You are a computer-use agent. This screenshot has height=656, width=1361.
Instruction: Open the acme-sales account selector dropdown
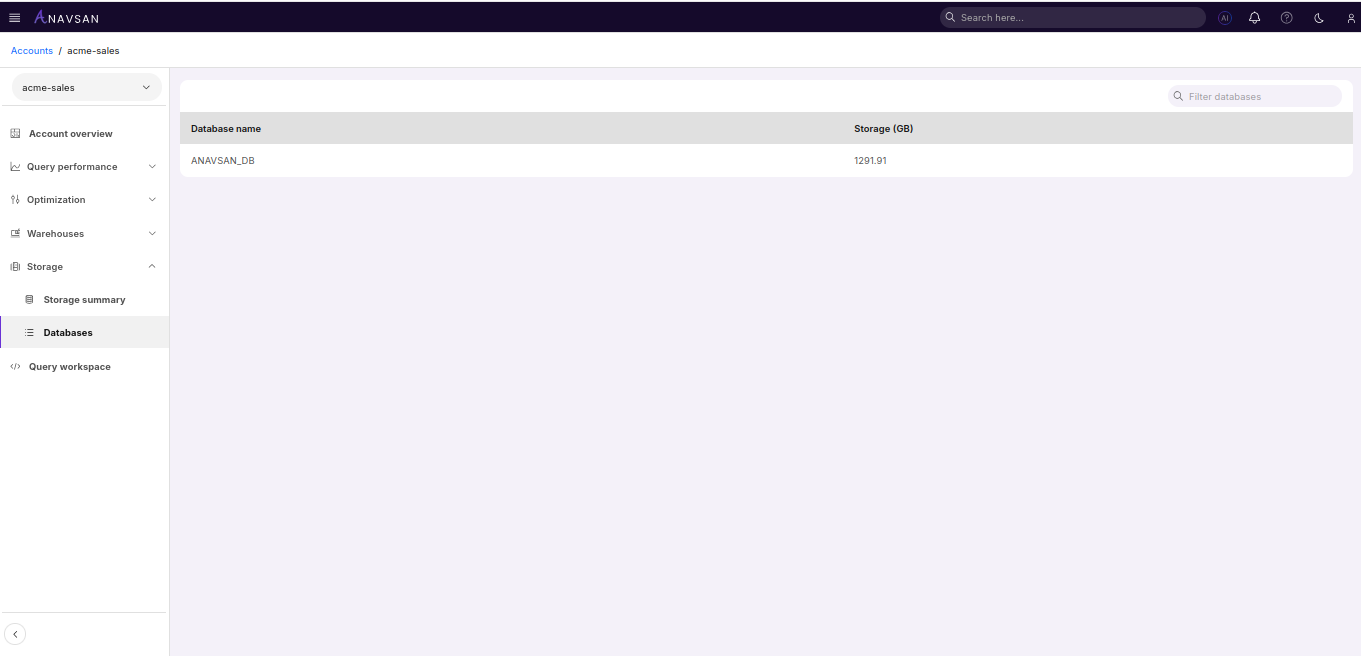point(86,87)
